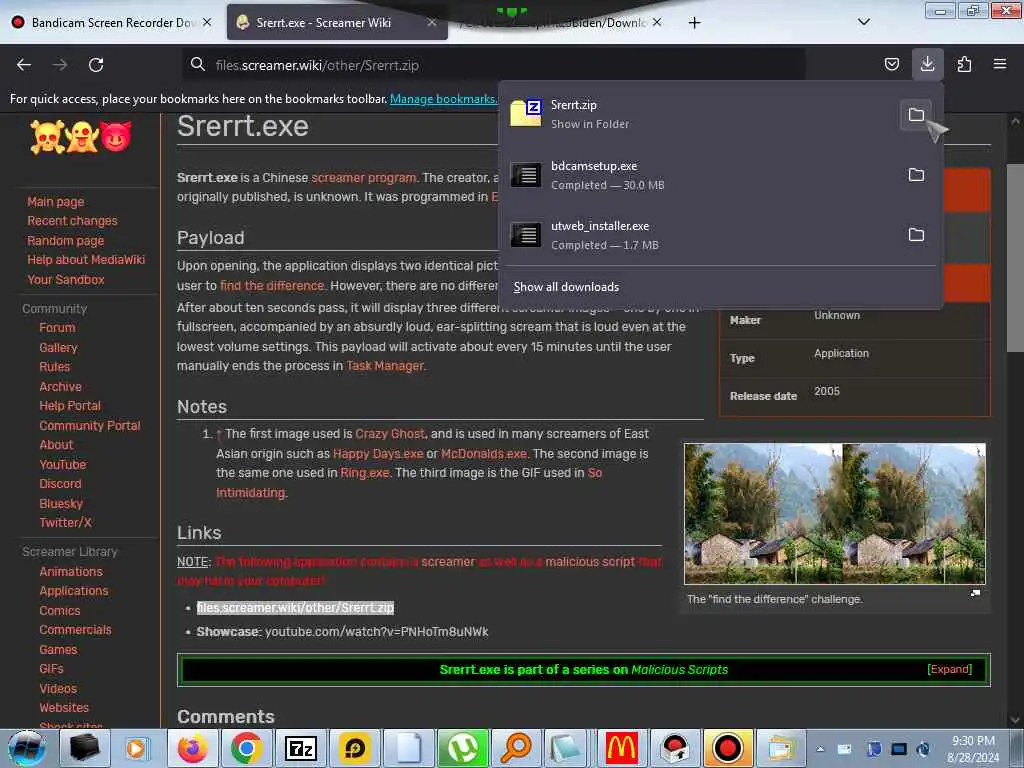
Task: Close the Srerrt.exe Screamer Wiki tab
Action: click(432, 22)
